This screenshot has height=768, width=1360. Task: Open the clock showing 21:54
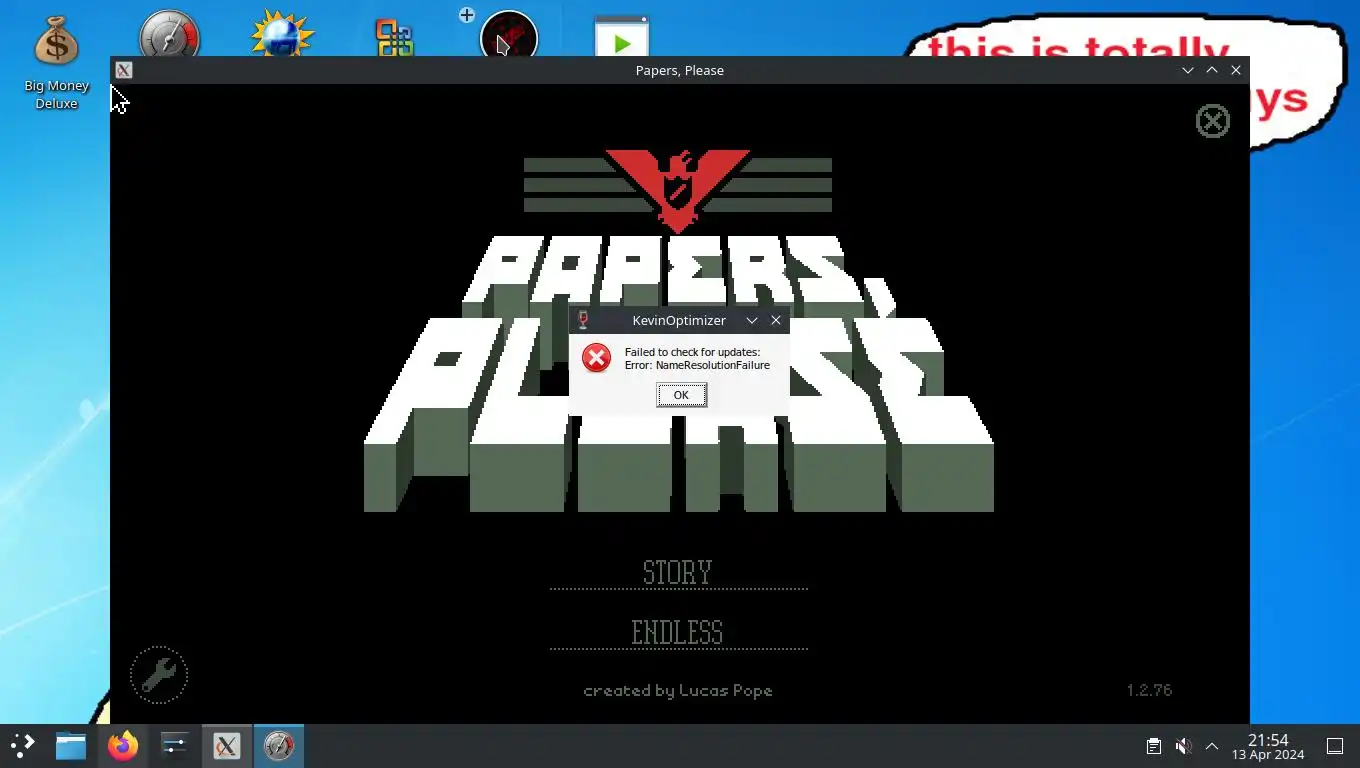click(x=1268, y=746)
